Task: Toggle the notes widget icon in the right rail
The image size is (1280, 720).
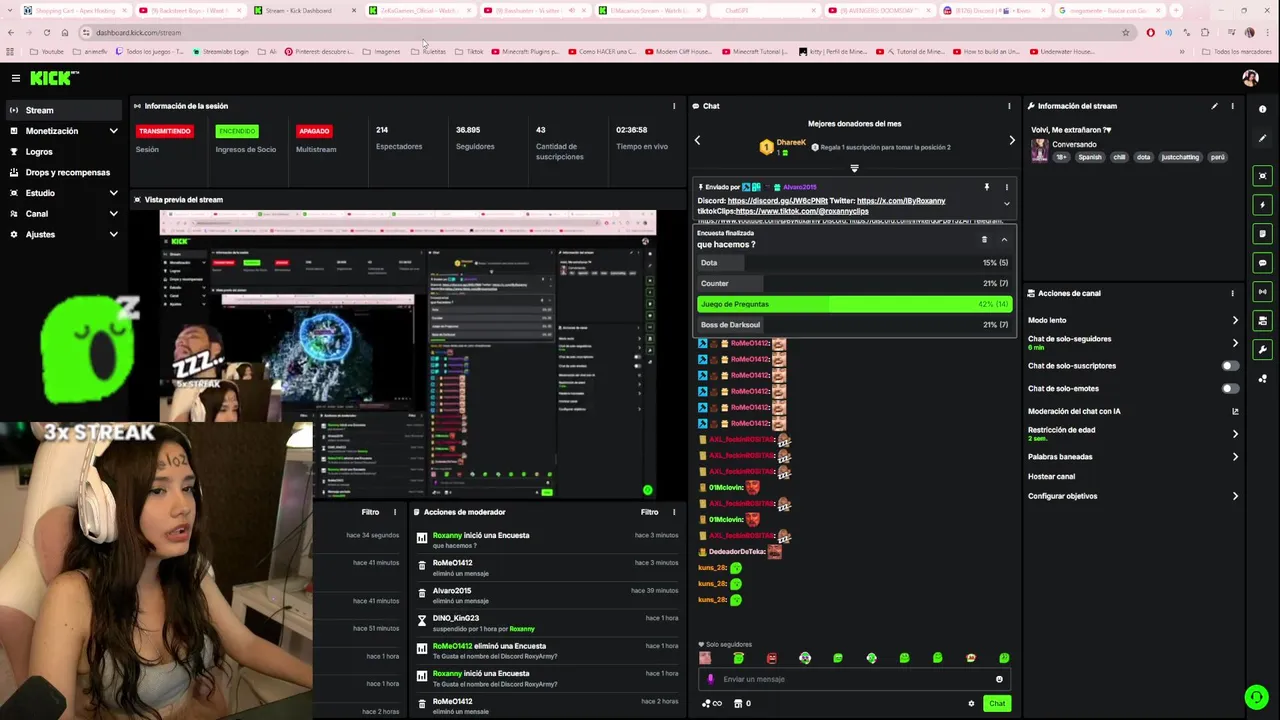Action: click(1263, 234)
